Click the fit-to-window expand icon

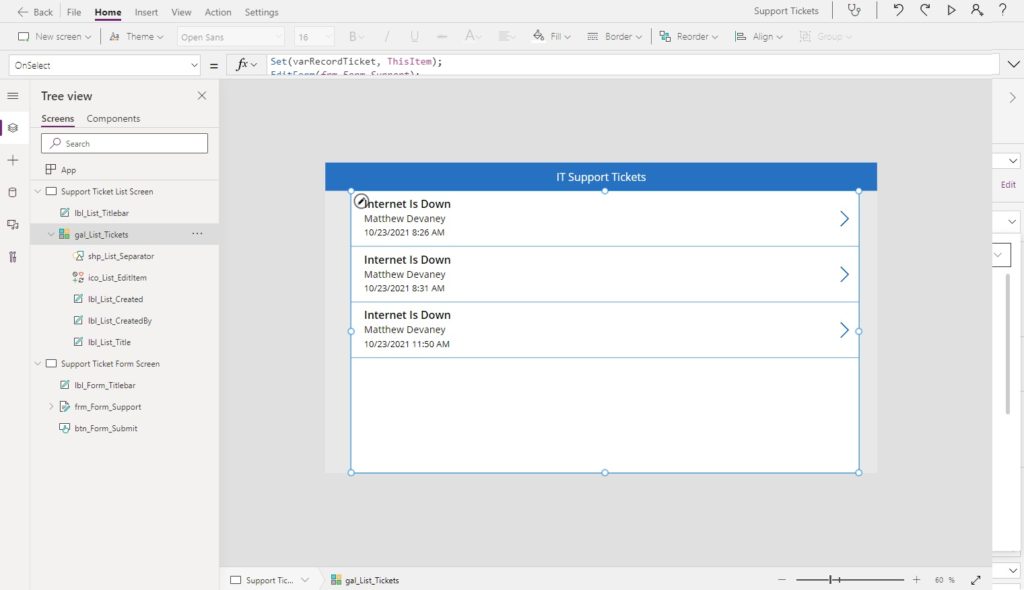(976, 580)
